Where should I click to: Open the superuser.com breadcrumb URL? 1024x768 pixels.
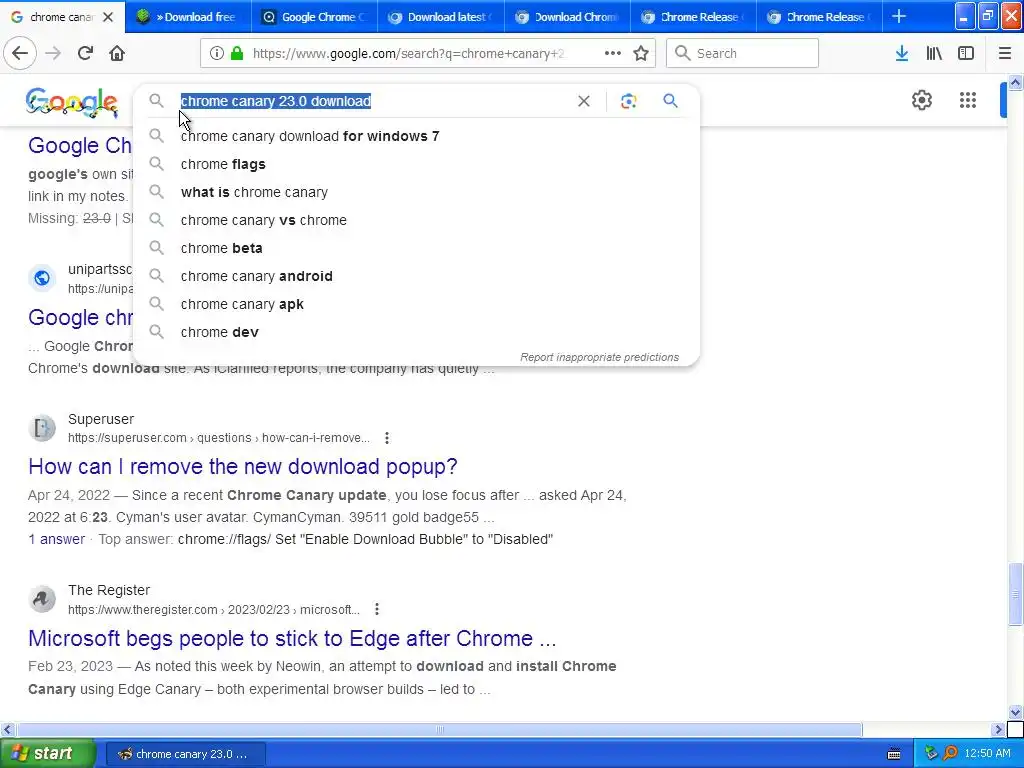coord(219,438)
